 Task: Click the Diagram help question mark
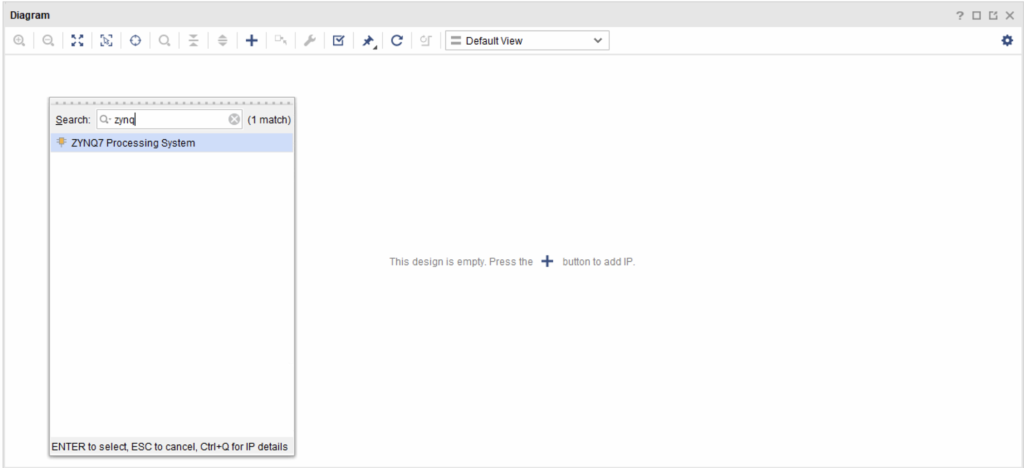pos(960,16)
